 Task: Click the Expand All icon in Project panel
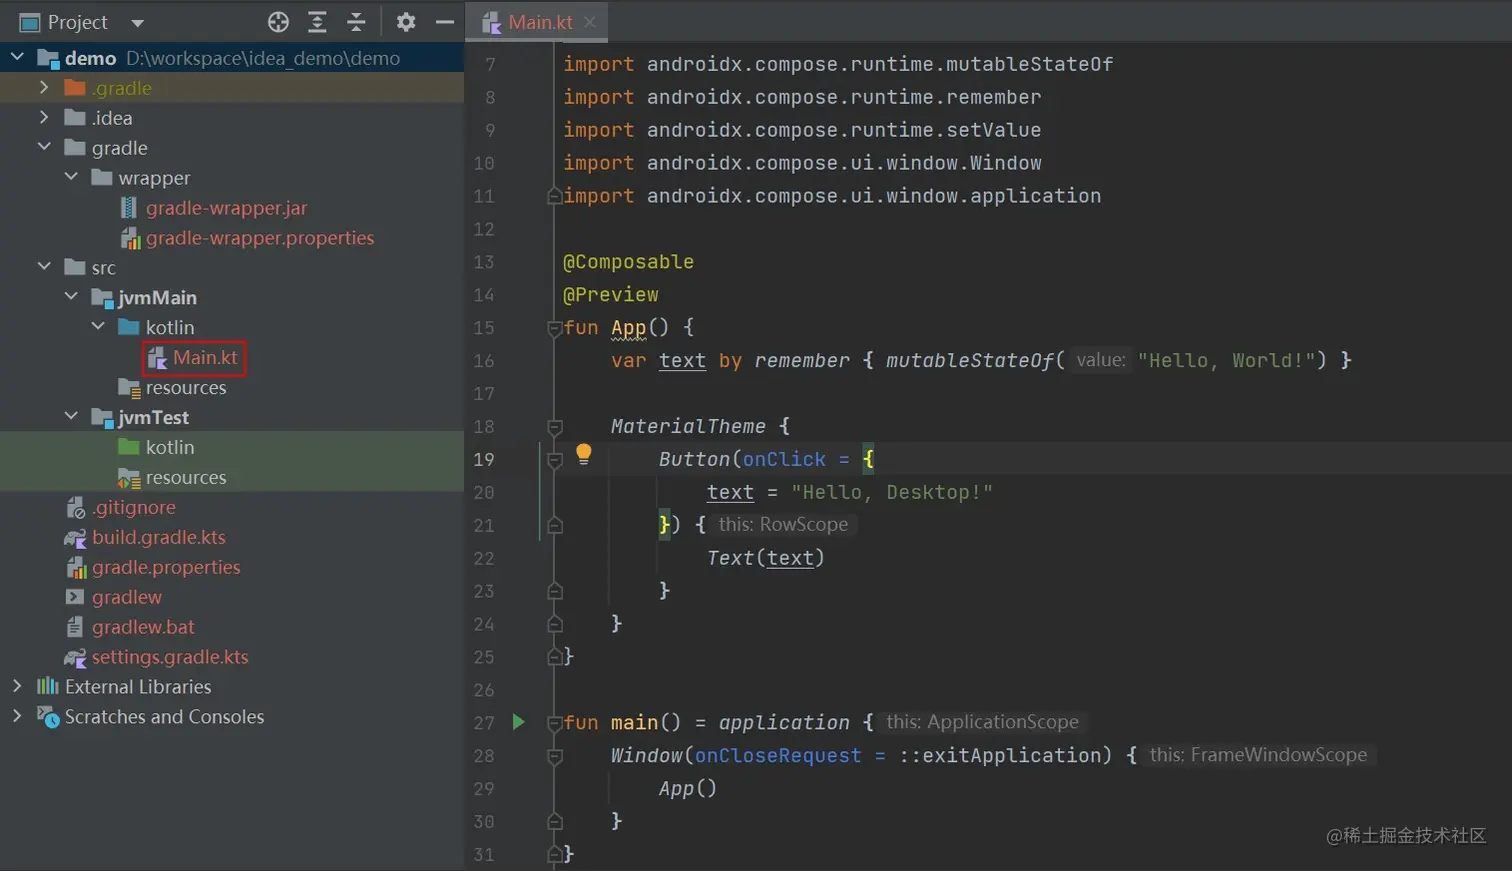[317, 22]
